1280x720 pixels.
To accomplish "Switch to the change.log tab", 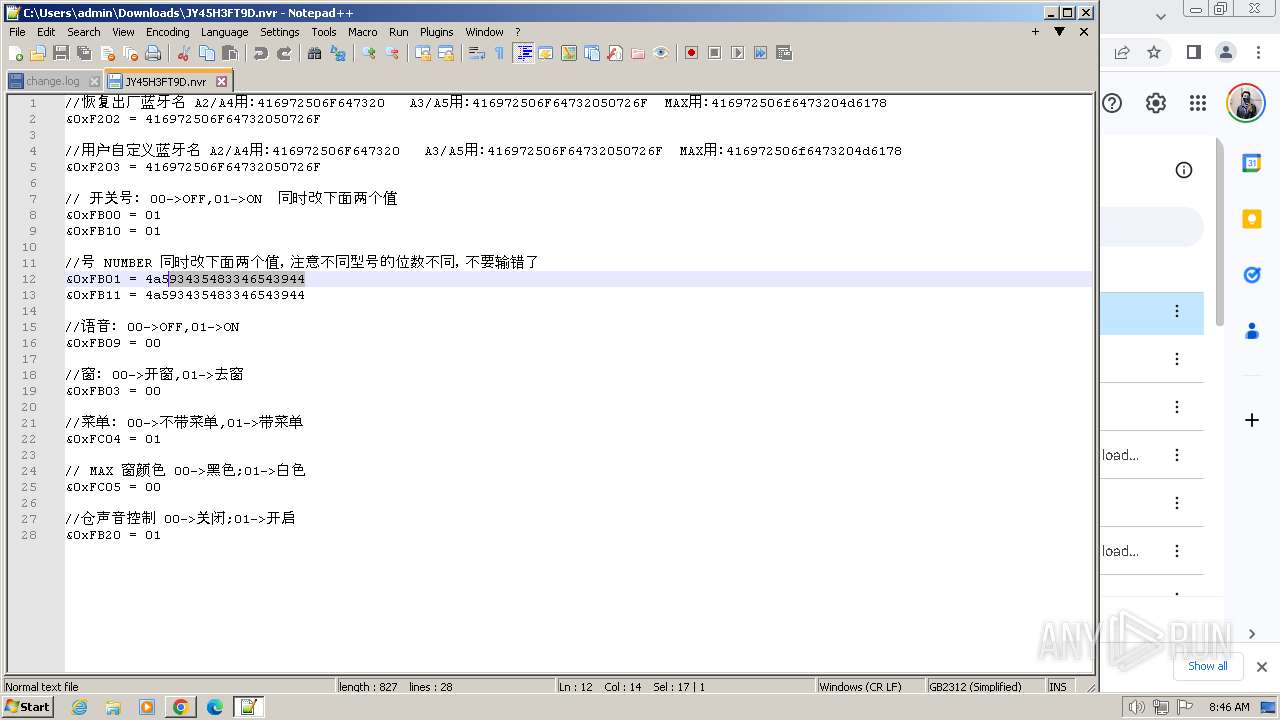I will tap(53, 81).
